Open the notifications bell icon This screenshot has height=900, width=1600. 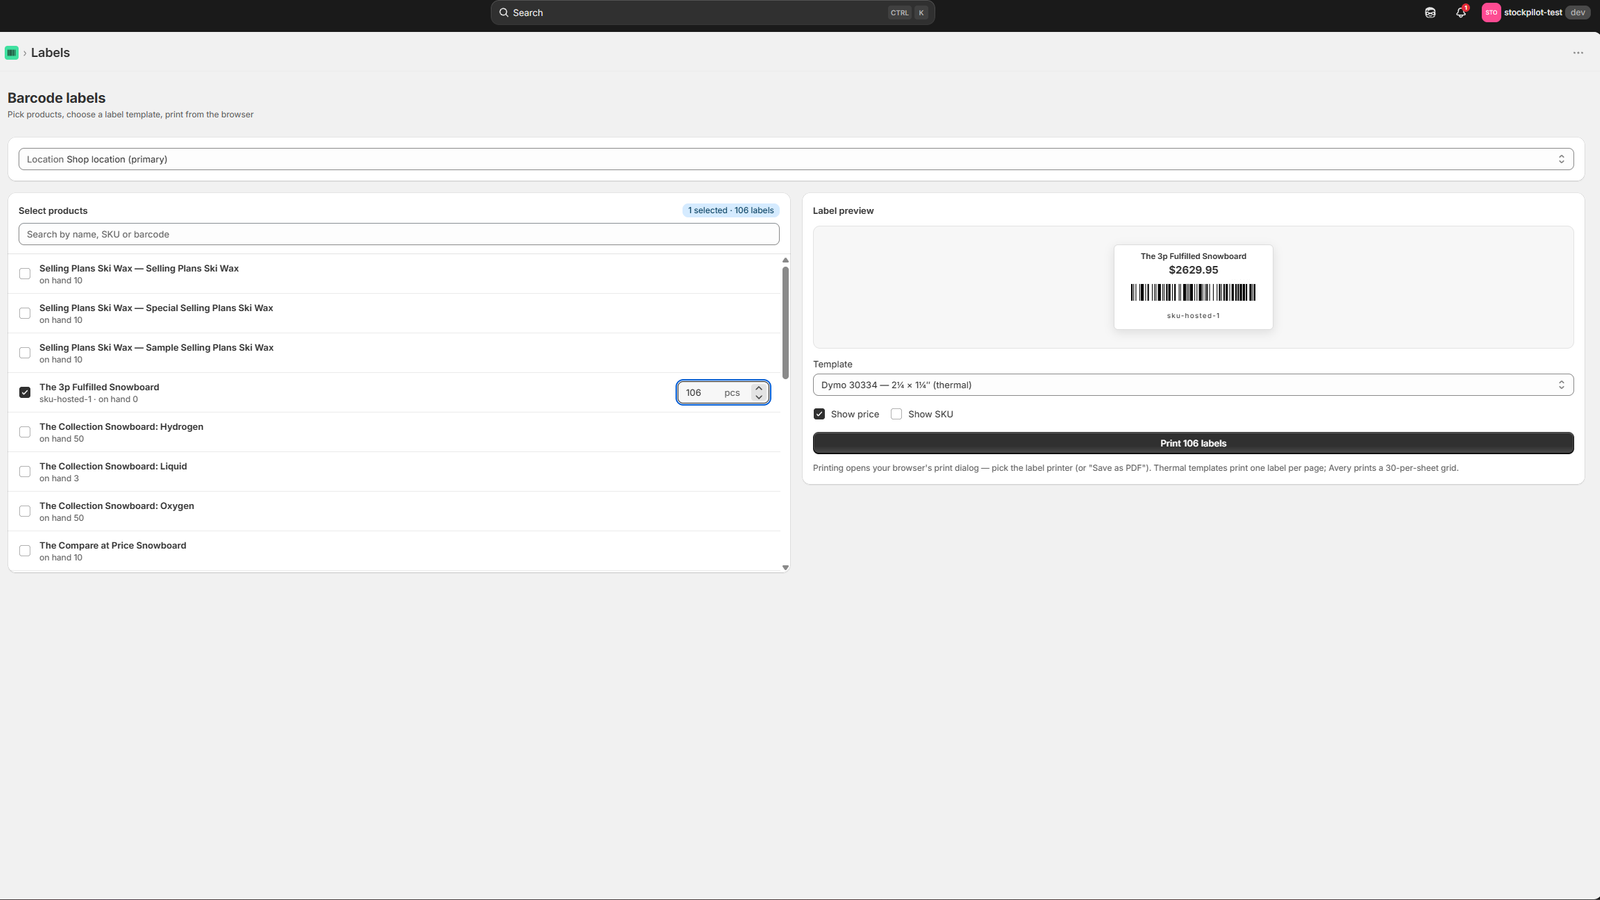click(1460, 13)
